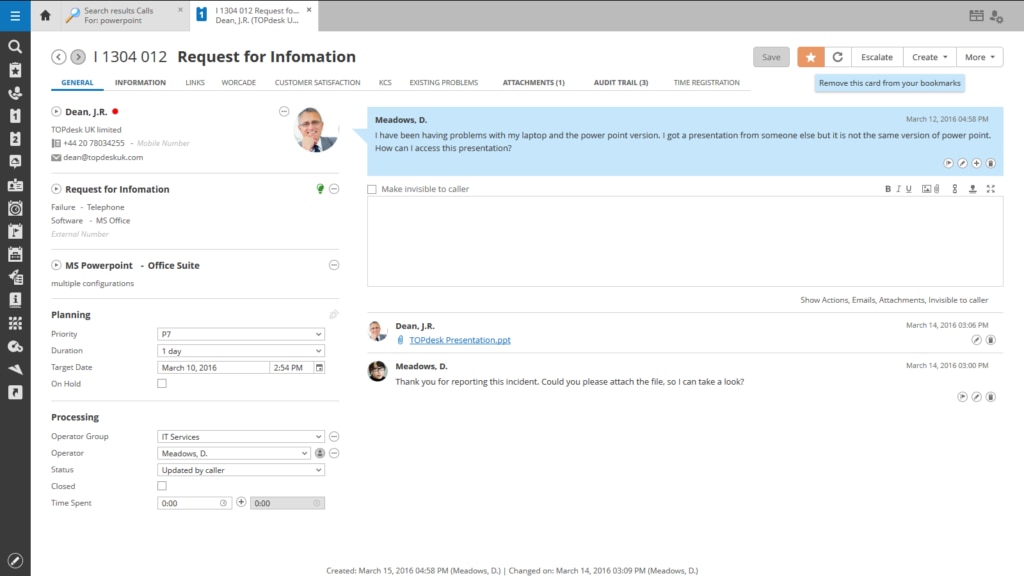Expand Request for Infomation category section
This screenshot has width=1024, height=576.
tap(56, 189)
